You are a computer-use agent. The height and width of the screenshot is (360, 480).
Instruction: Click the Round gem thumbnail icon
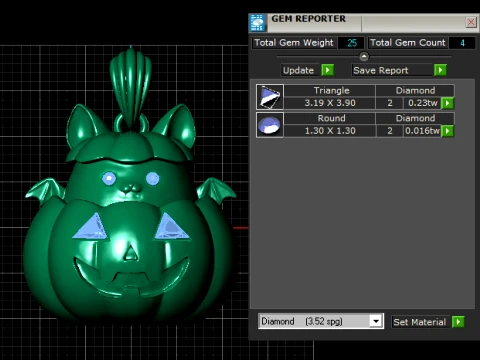click(270, 125)
